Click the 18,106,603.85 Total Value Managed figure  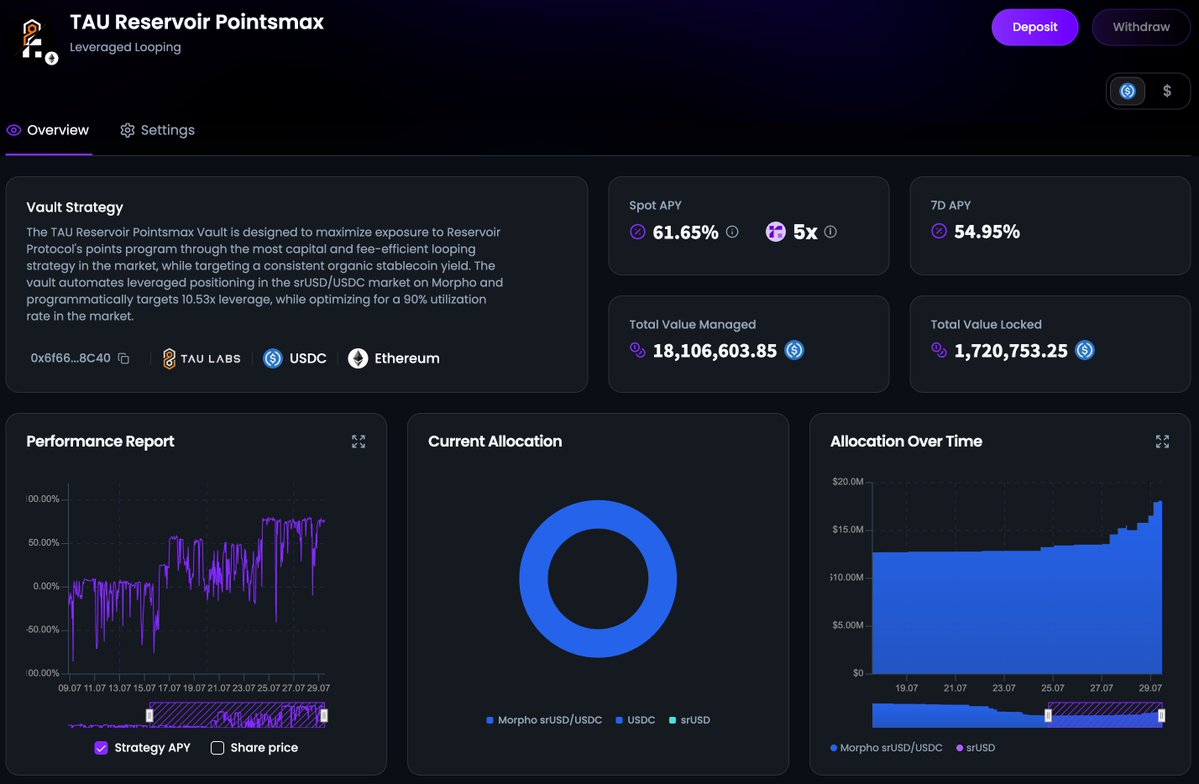pos(714,350)
